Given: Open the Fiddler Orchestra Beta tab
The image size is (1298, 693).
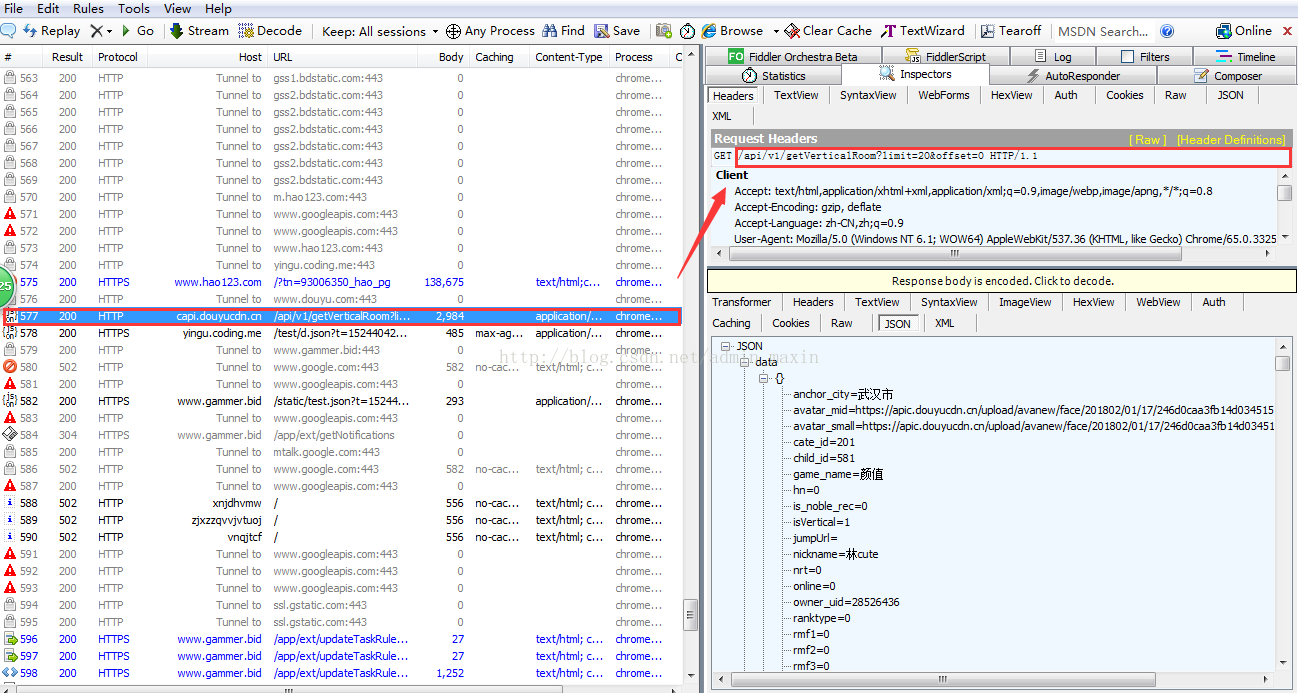Looking at the screenshot, I should tap(793, 57).
